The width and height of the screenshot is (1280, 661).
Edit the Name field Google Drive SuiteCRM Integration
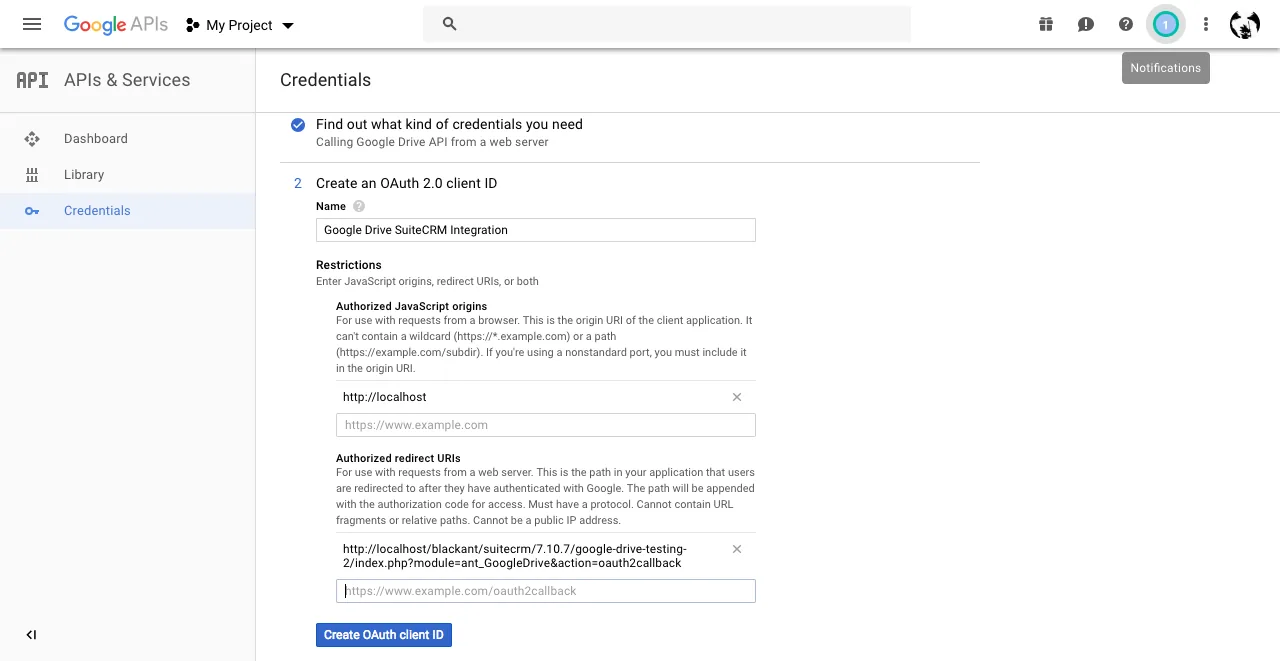click(536, 230)
